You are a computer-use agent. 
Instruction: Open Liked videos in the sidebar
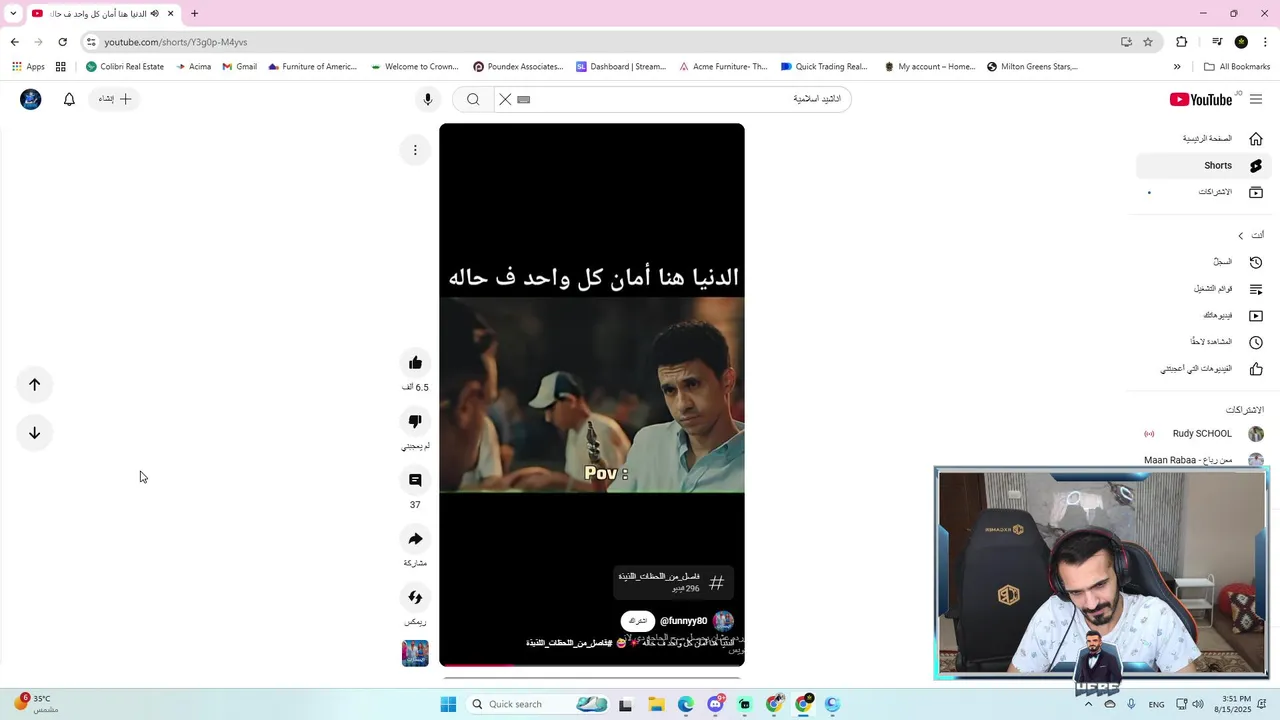point(1204,369)
